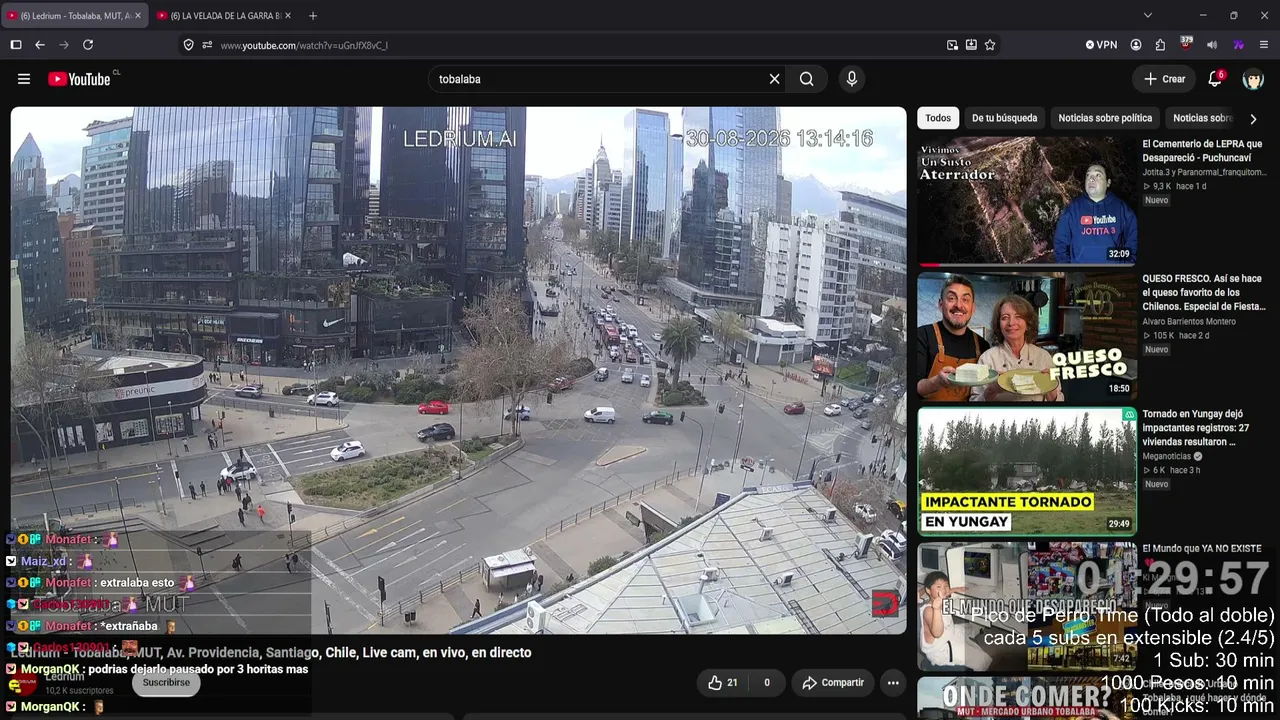The width and height of the screenshot is (1280, 720).
Task: Dislike the video
Action: (x=767, y=683)
